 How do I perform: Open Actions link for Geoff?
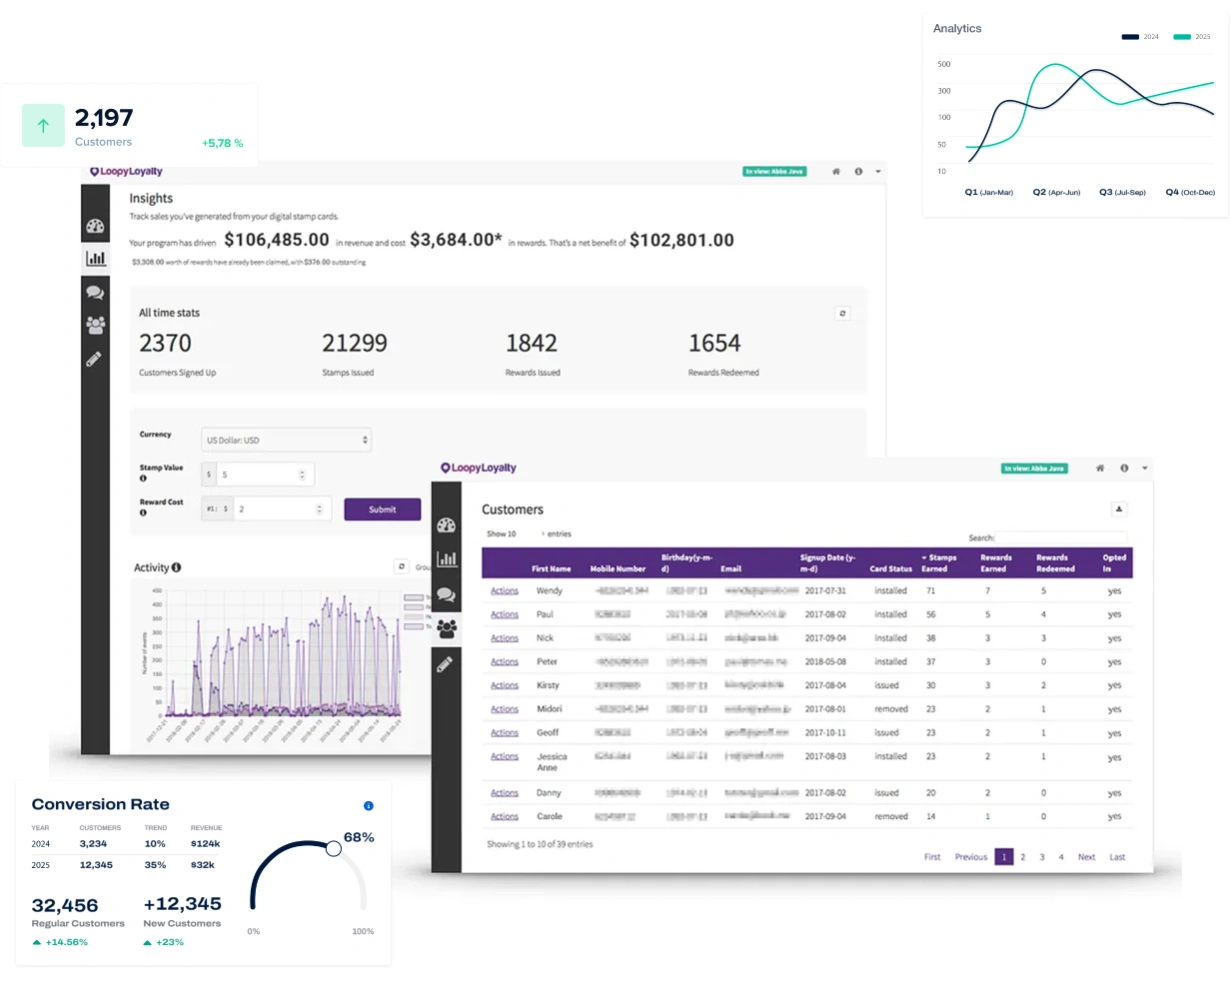504,733
